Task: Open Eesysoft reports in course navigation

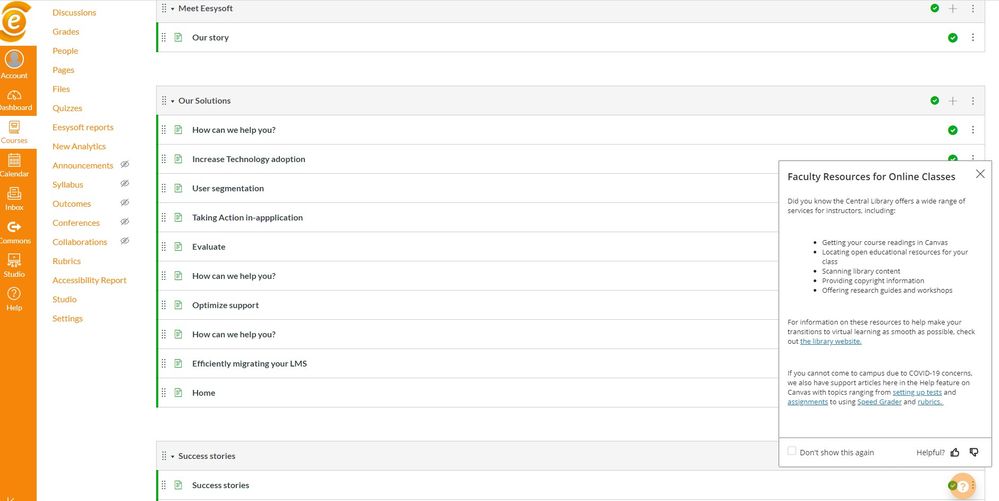Action: (x=83, y=127)
